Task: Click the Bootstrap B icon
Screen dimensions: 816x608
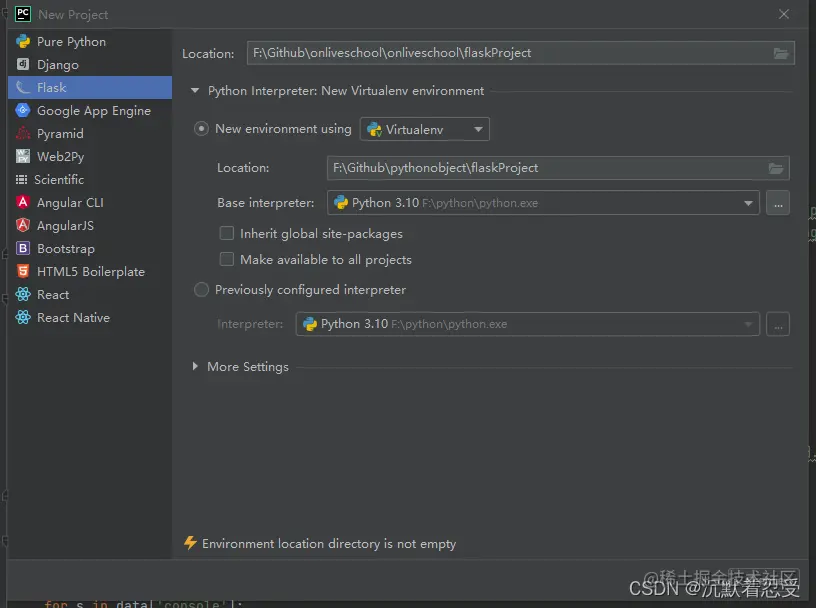Action: coord(23,248)
